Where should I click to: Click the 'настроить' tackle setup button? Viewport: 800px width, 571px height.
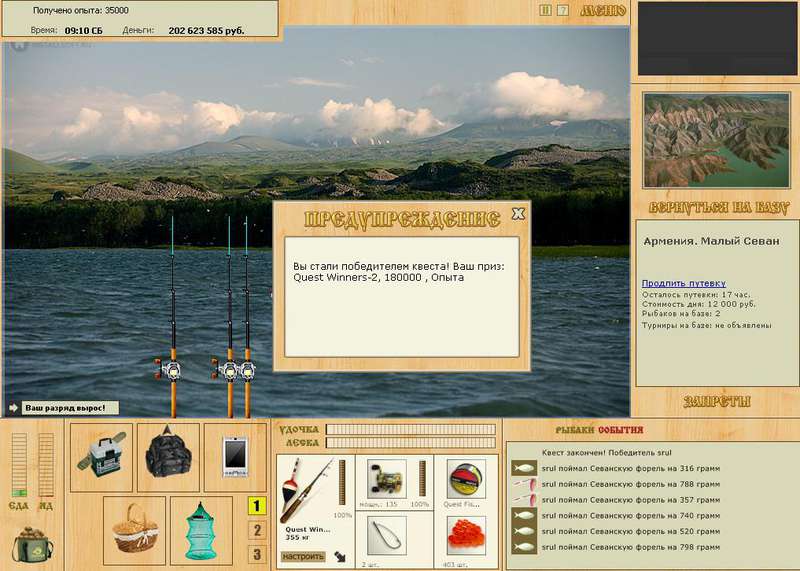[303, 556]
